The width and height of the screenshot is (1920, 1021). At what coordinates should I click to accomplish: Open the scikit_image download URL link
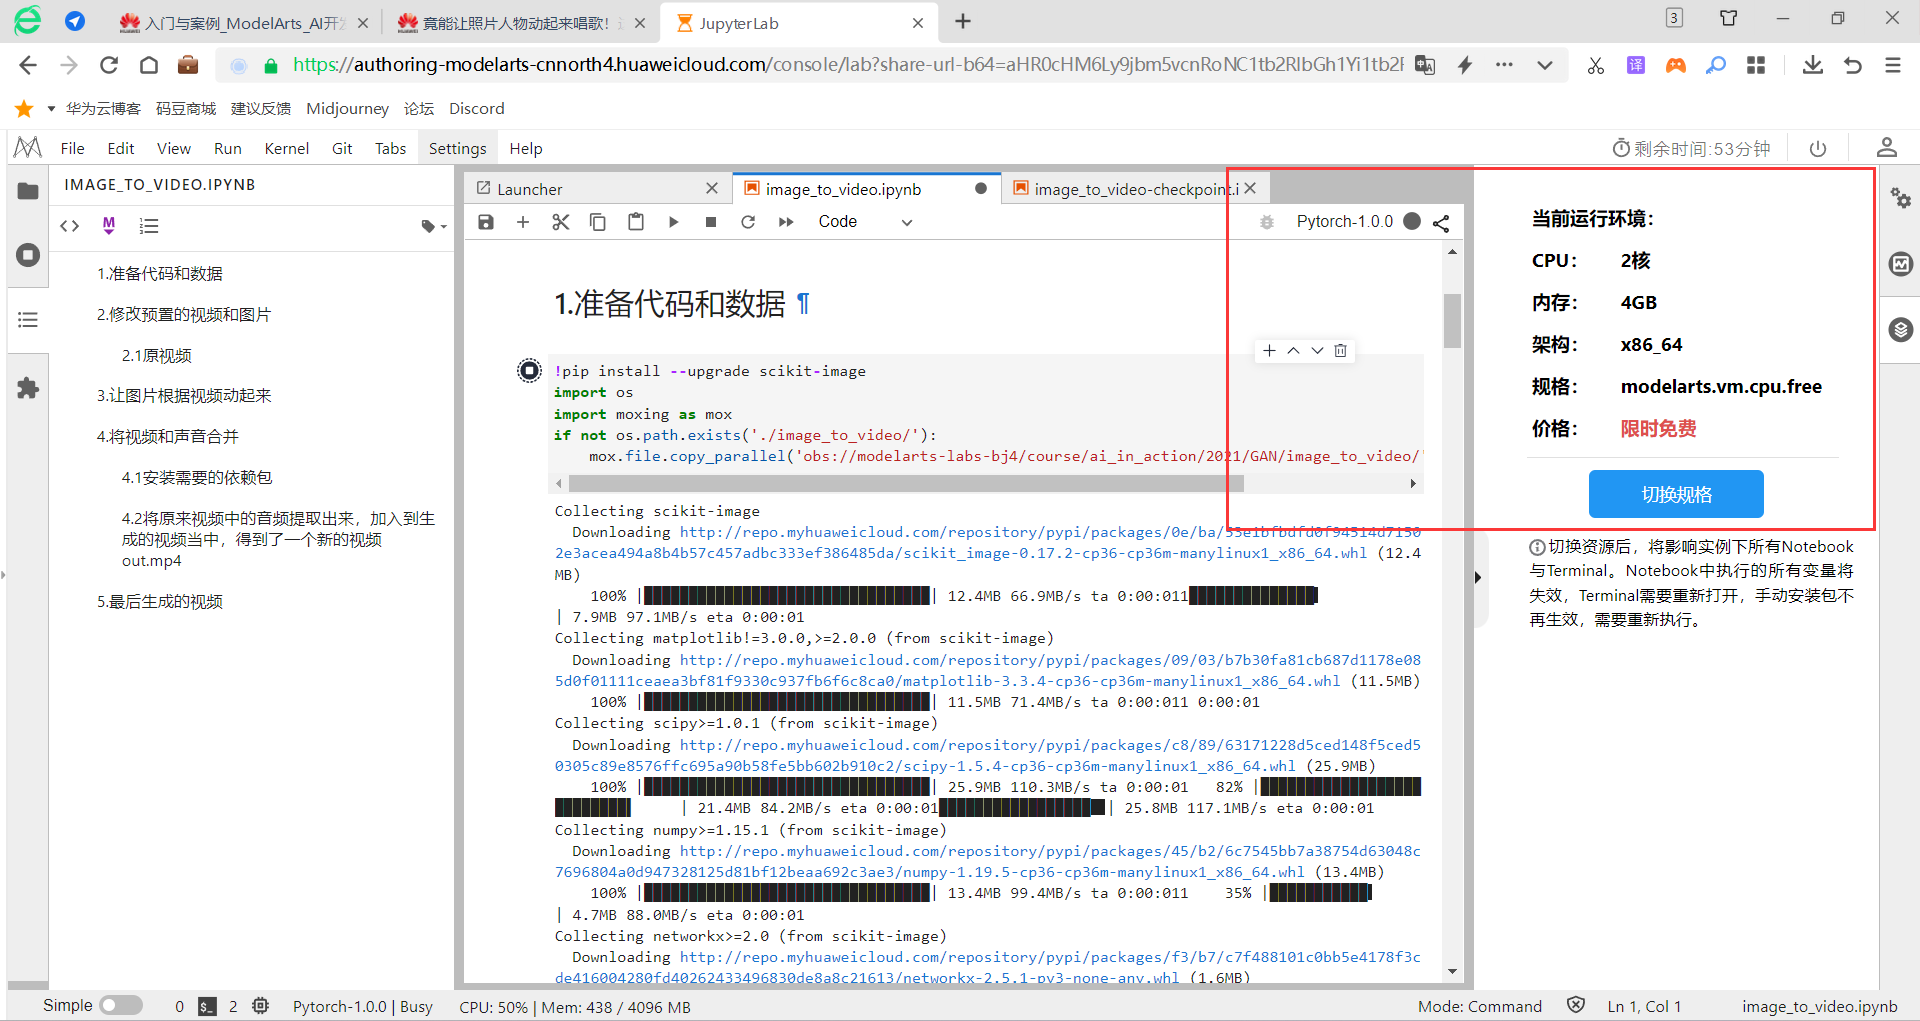pos(988,542)
